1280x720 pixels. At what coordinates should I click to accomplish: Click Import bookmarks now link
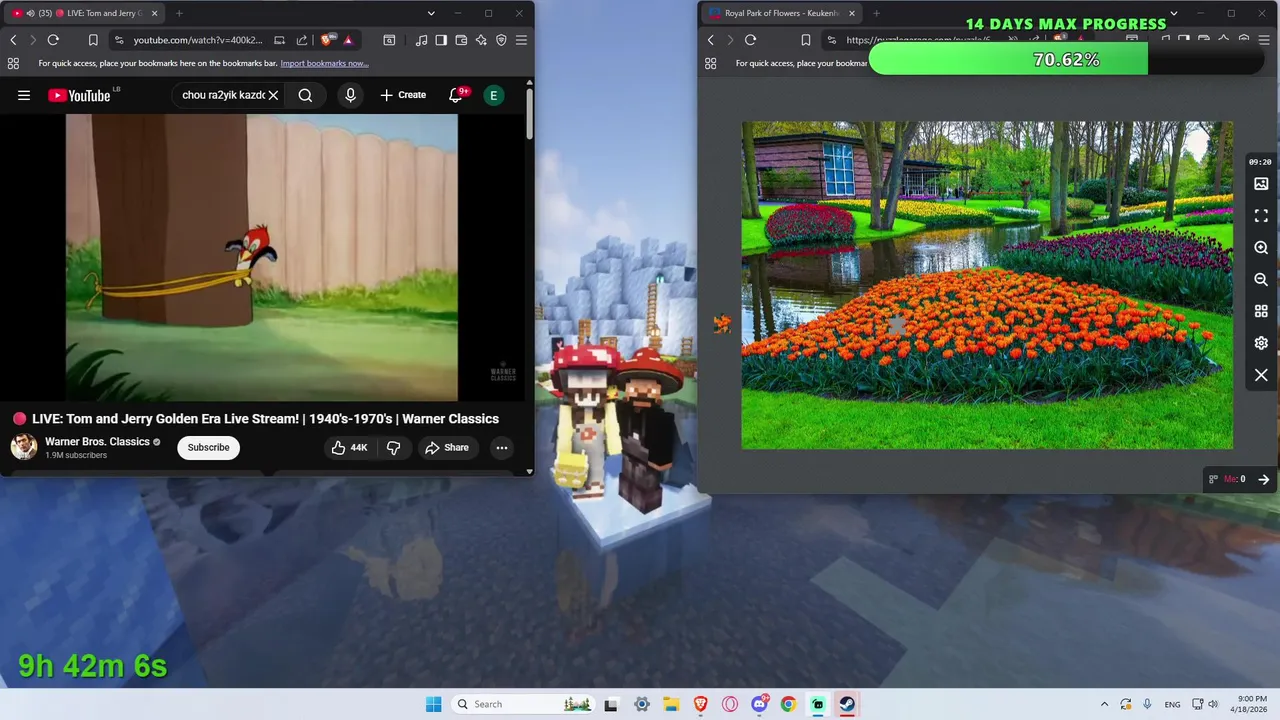point(324,63)
